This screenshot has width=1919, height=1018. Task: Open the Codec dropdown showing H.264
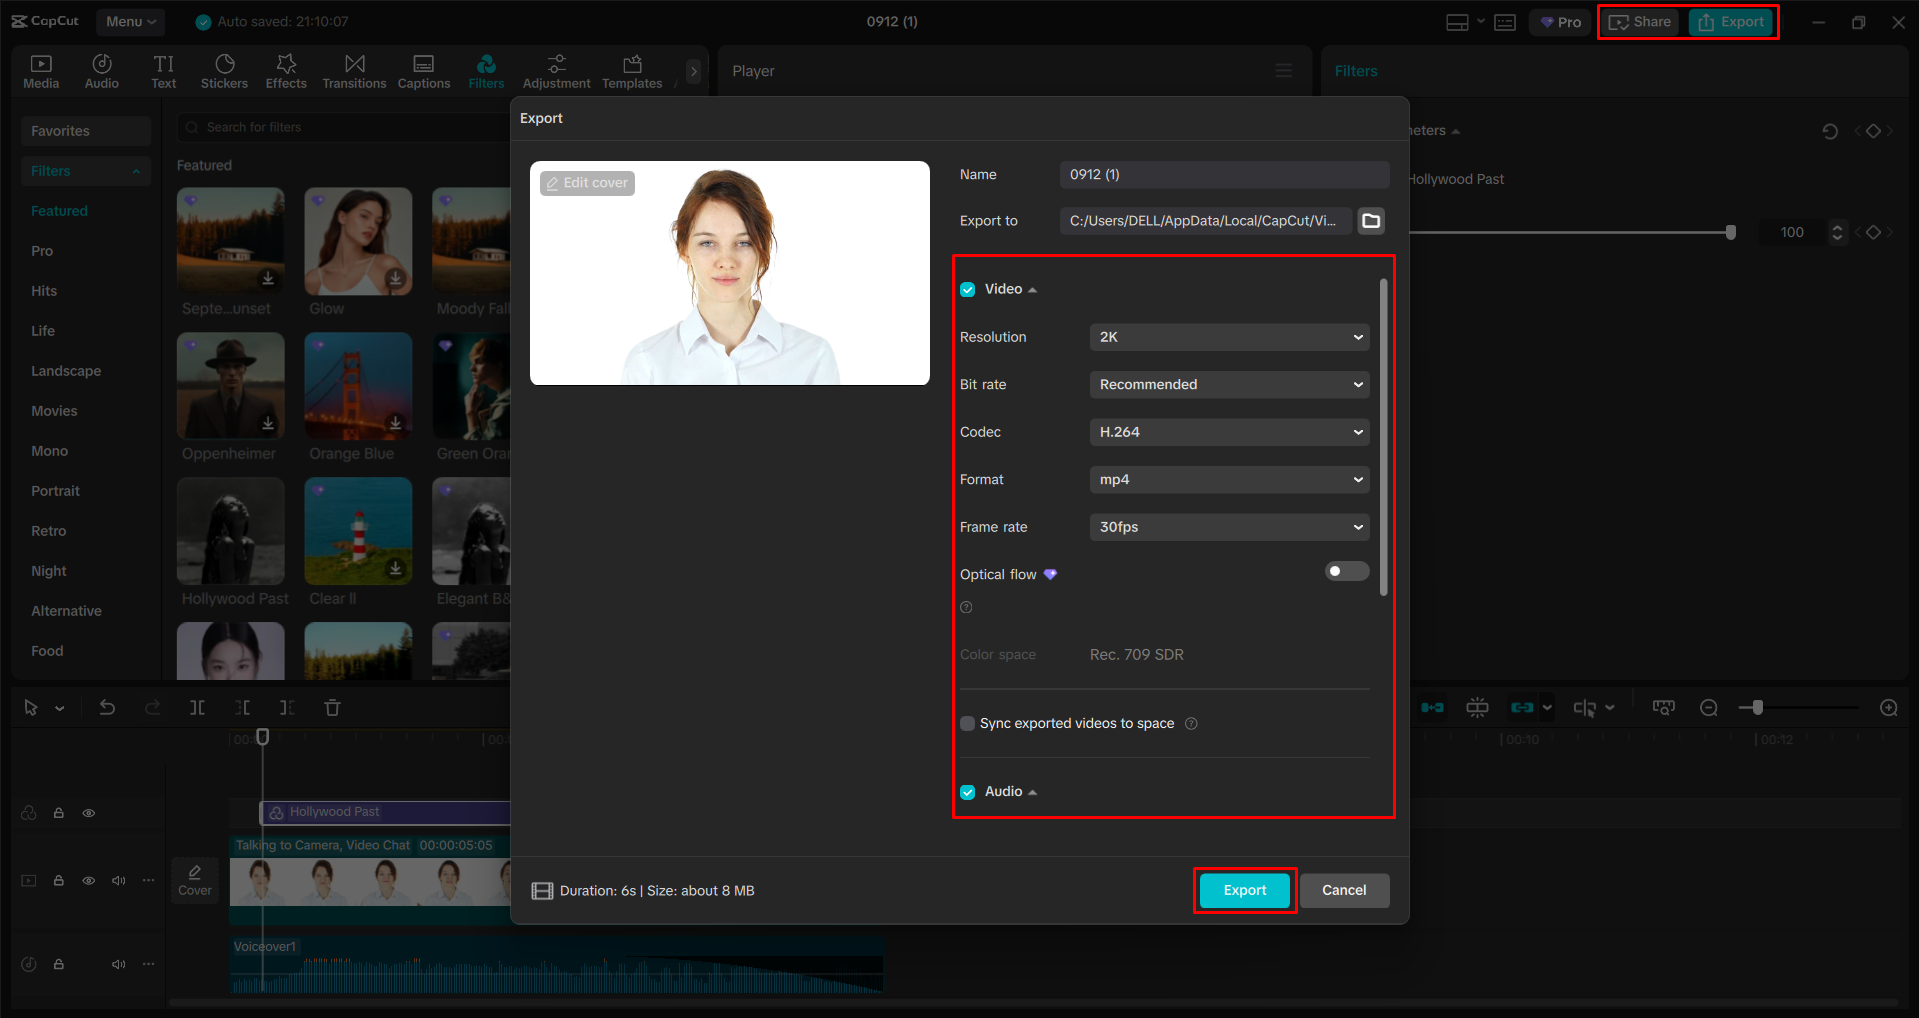pos(1228,432)
